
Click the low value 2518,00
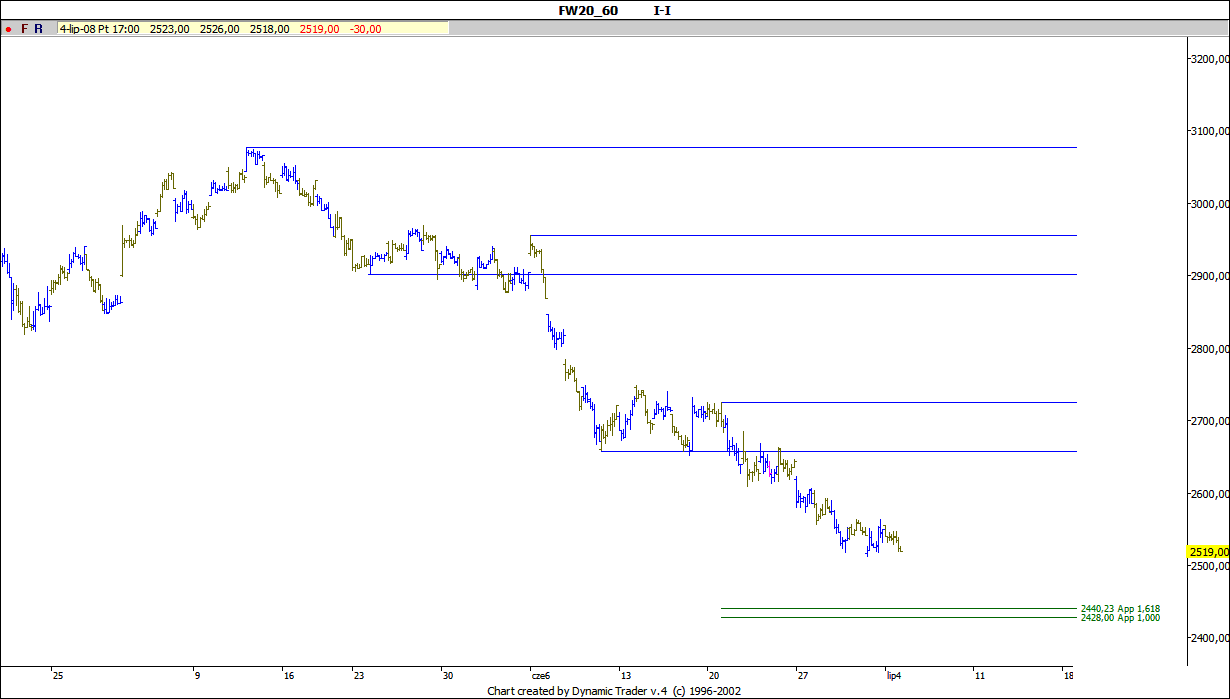point(269,29)
